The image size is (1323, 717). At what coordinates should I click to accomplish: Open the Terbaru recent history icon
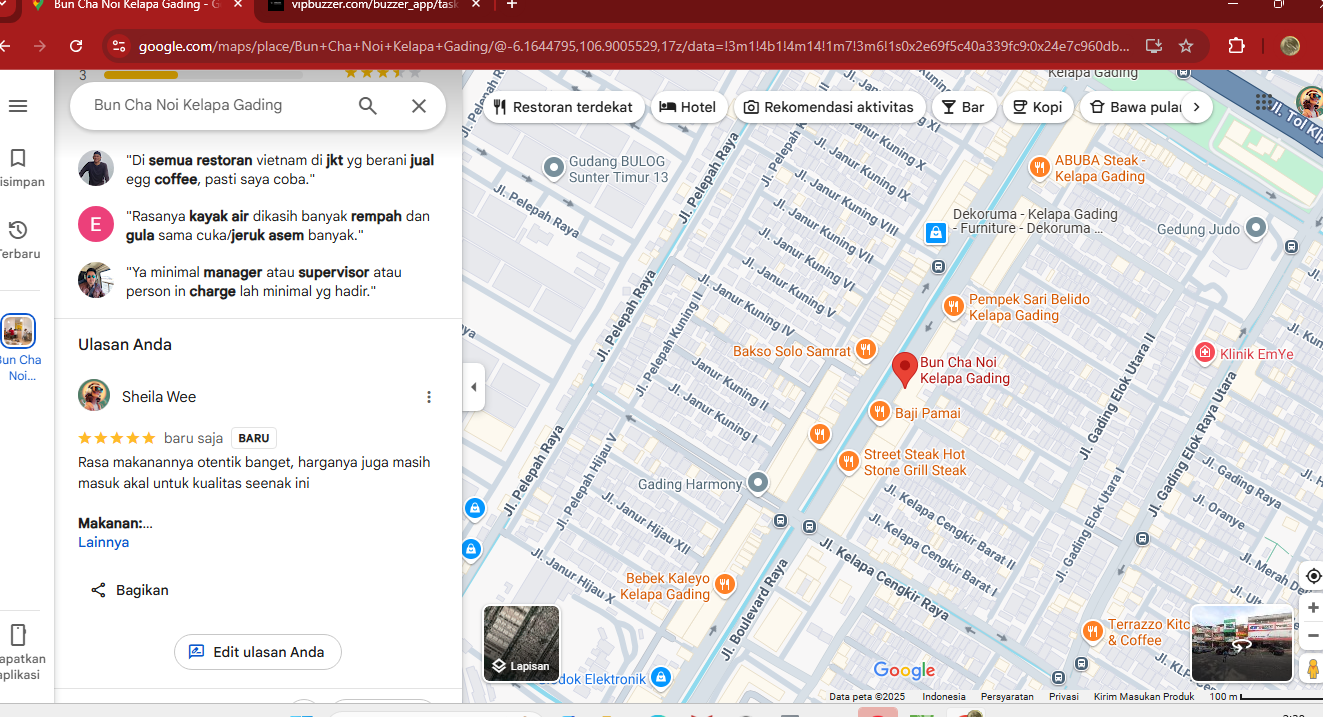click(x=18, y=230)
